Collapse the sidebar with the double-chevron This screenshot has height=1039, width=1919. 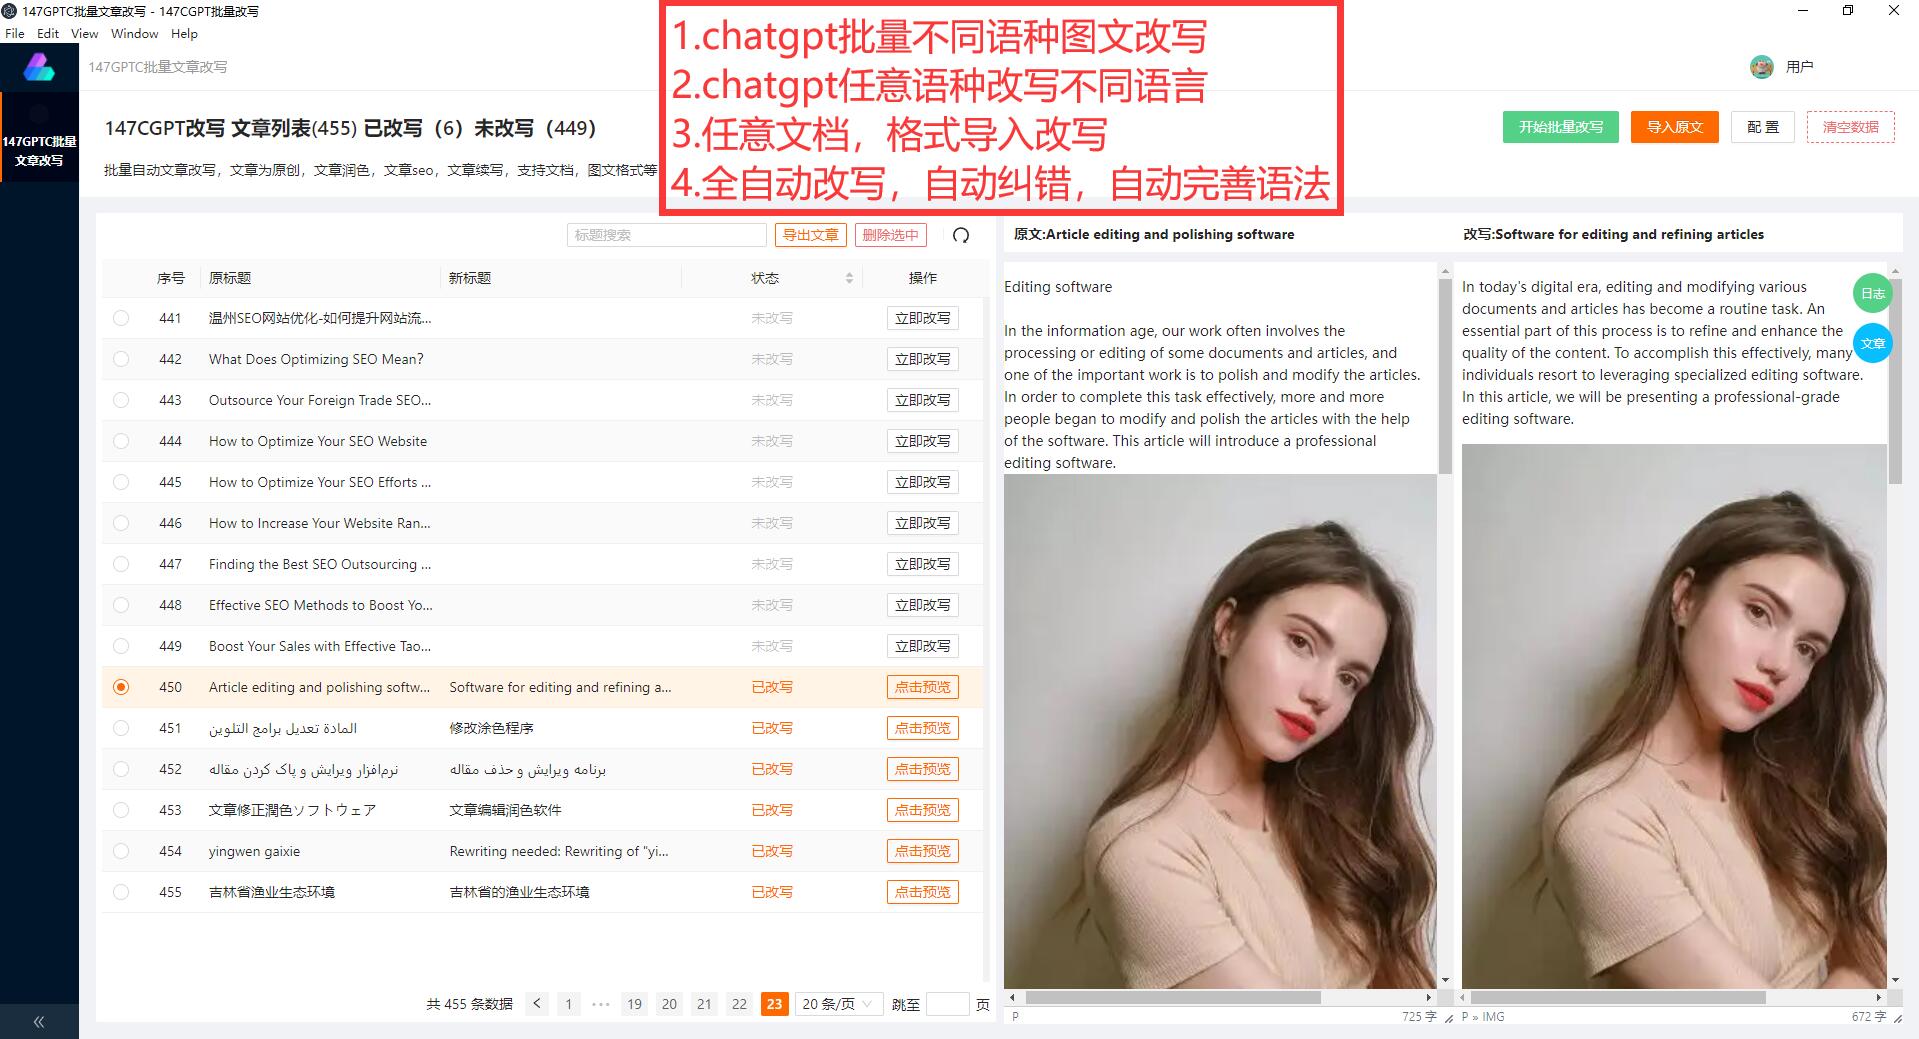click(39, 1021)
